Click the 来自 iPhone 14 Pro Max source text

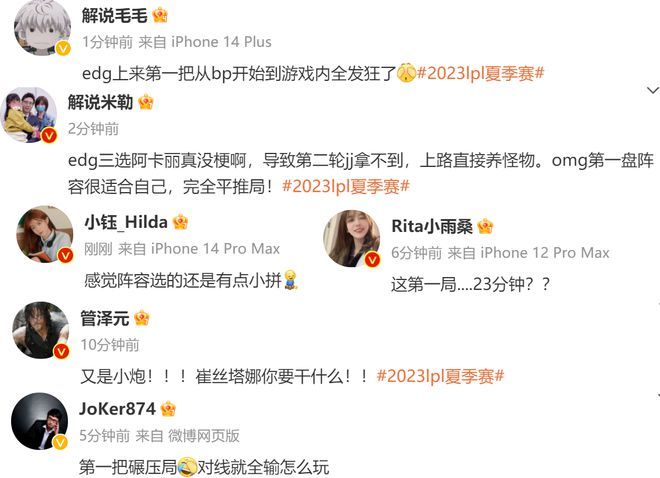[x=199, y=249]
